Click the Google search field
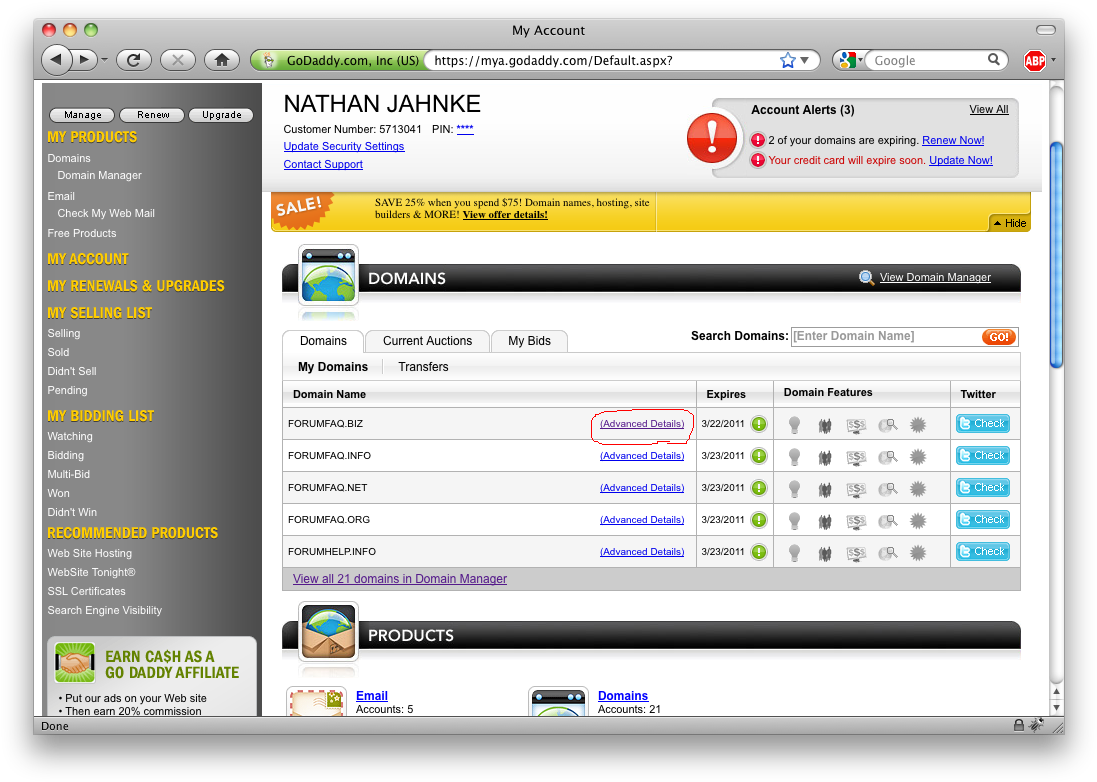The width and height of the screenshot is (1097, 782). pos(927,60)
